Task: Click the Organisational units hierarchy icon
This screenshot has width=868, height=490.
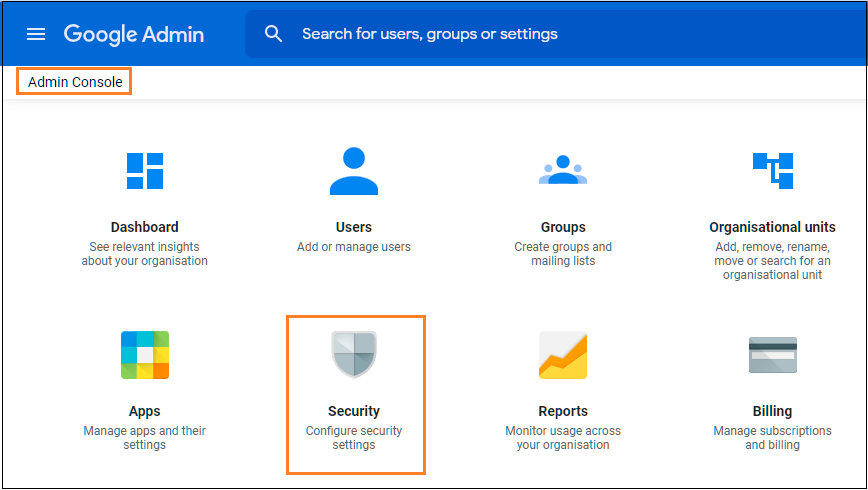Action: pos(772,171)
